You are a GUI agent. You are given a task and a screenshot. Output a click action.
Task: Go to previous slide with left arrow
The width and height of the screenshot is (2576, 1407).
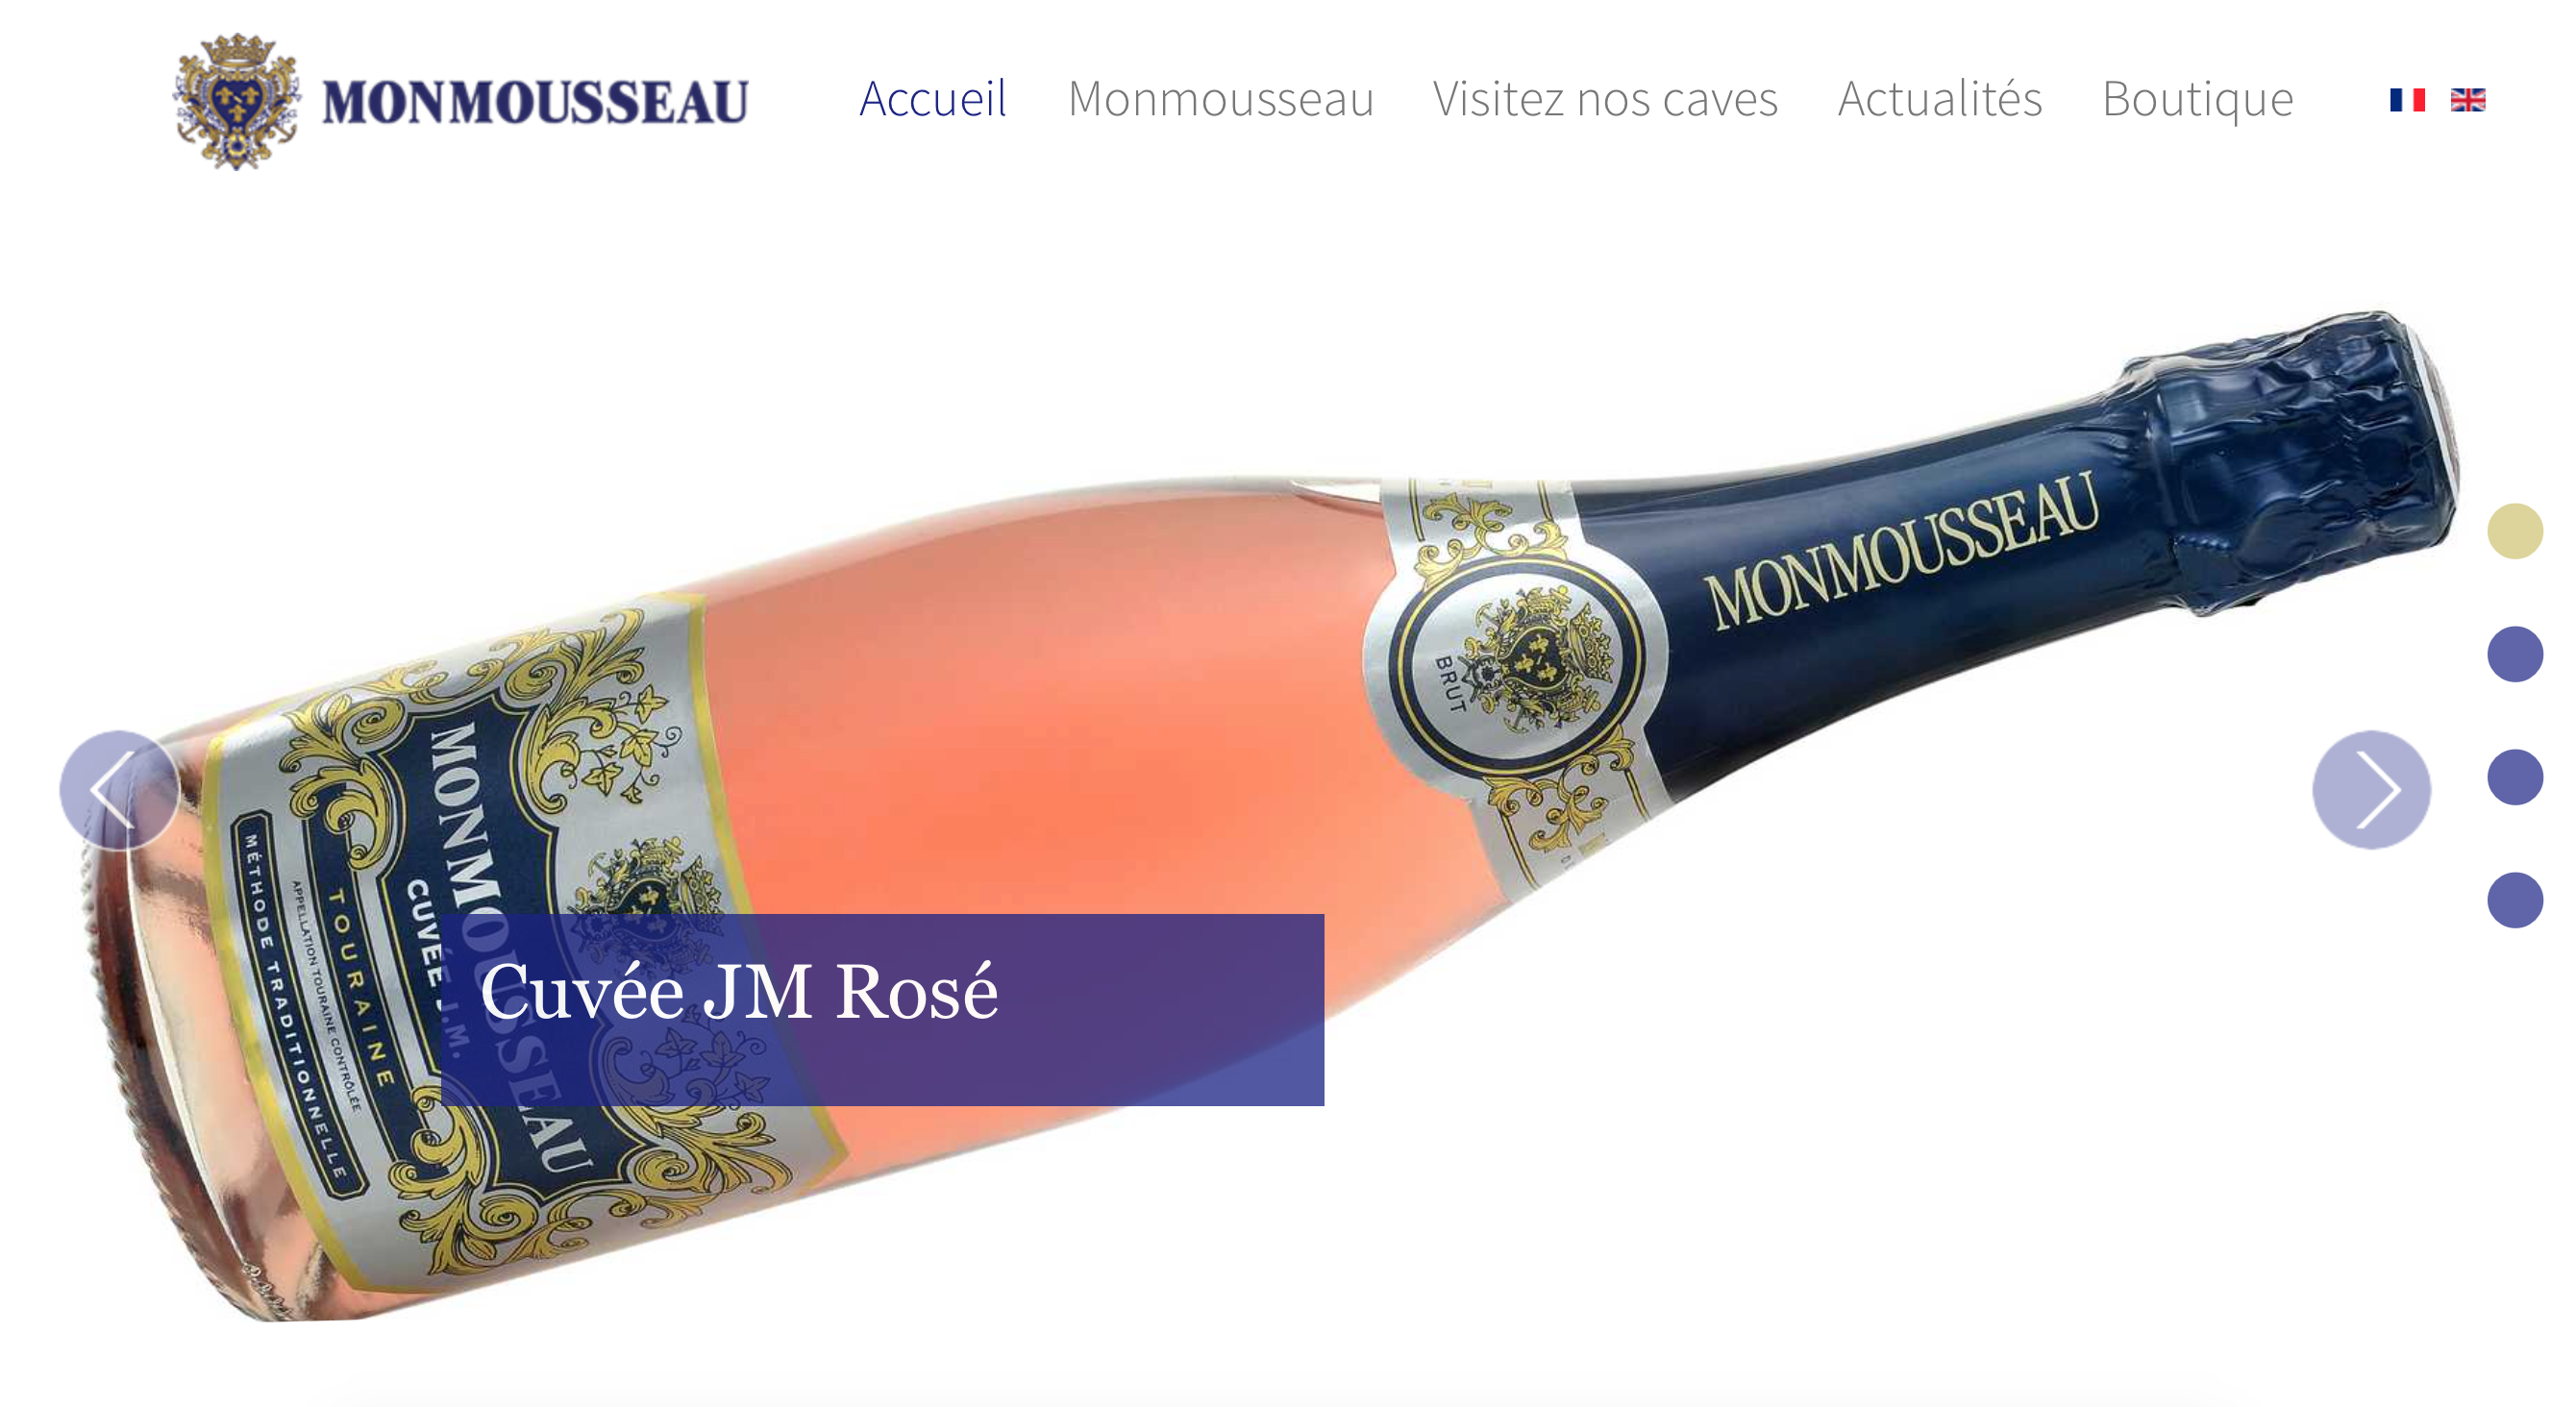119,790
